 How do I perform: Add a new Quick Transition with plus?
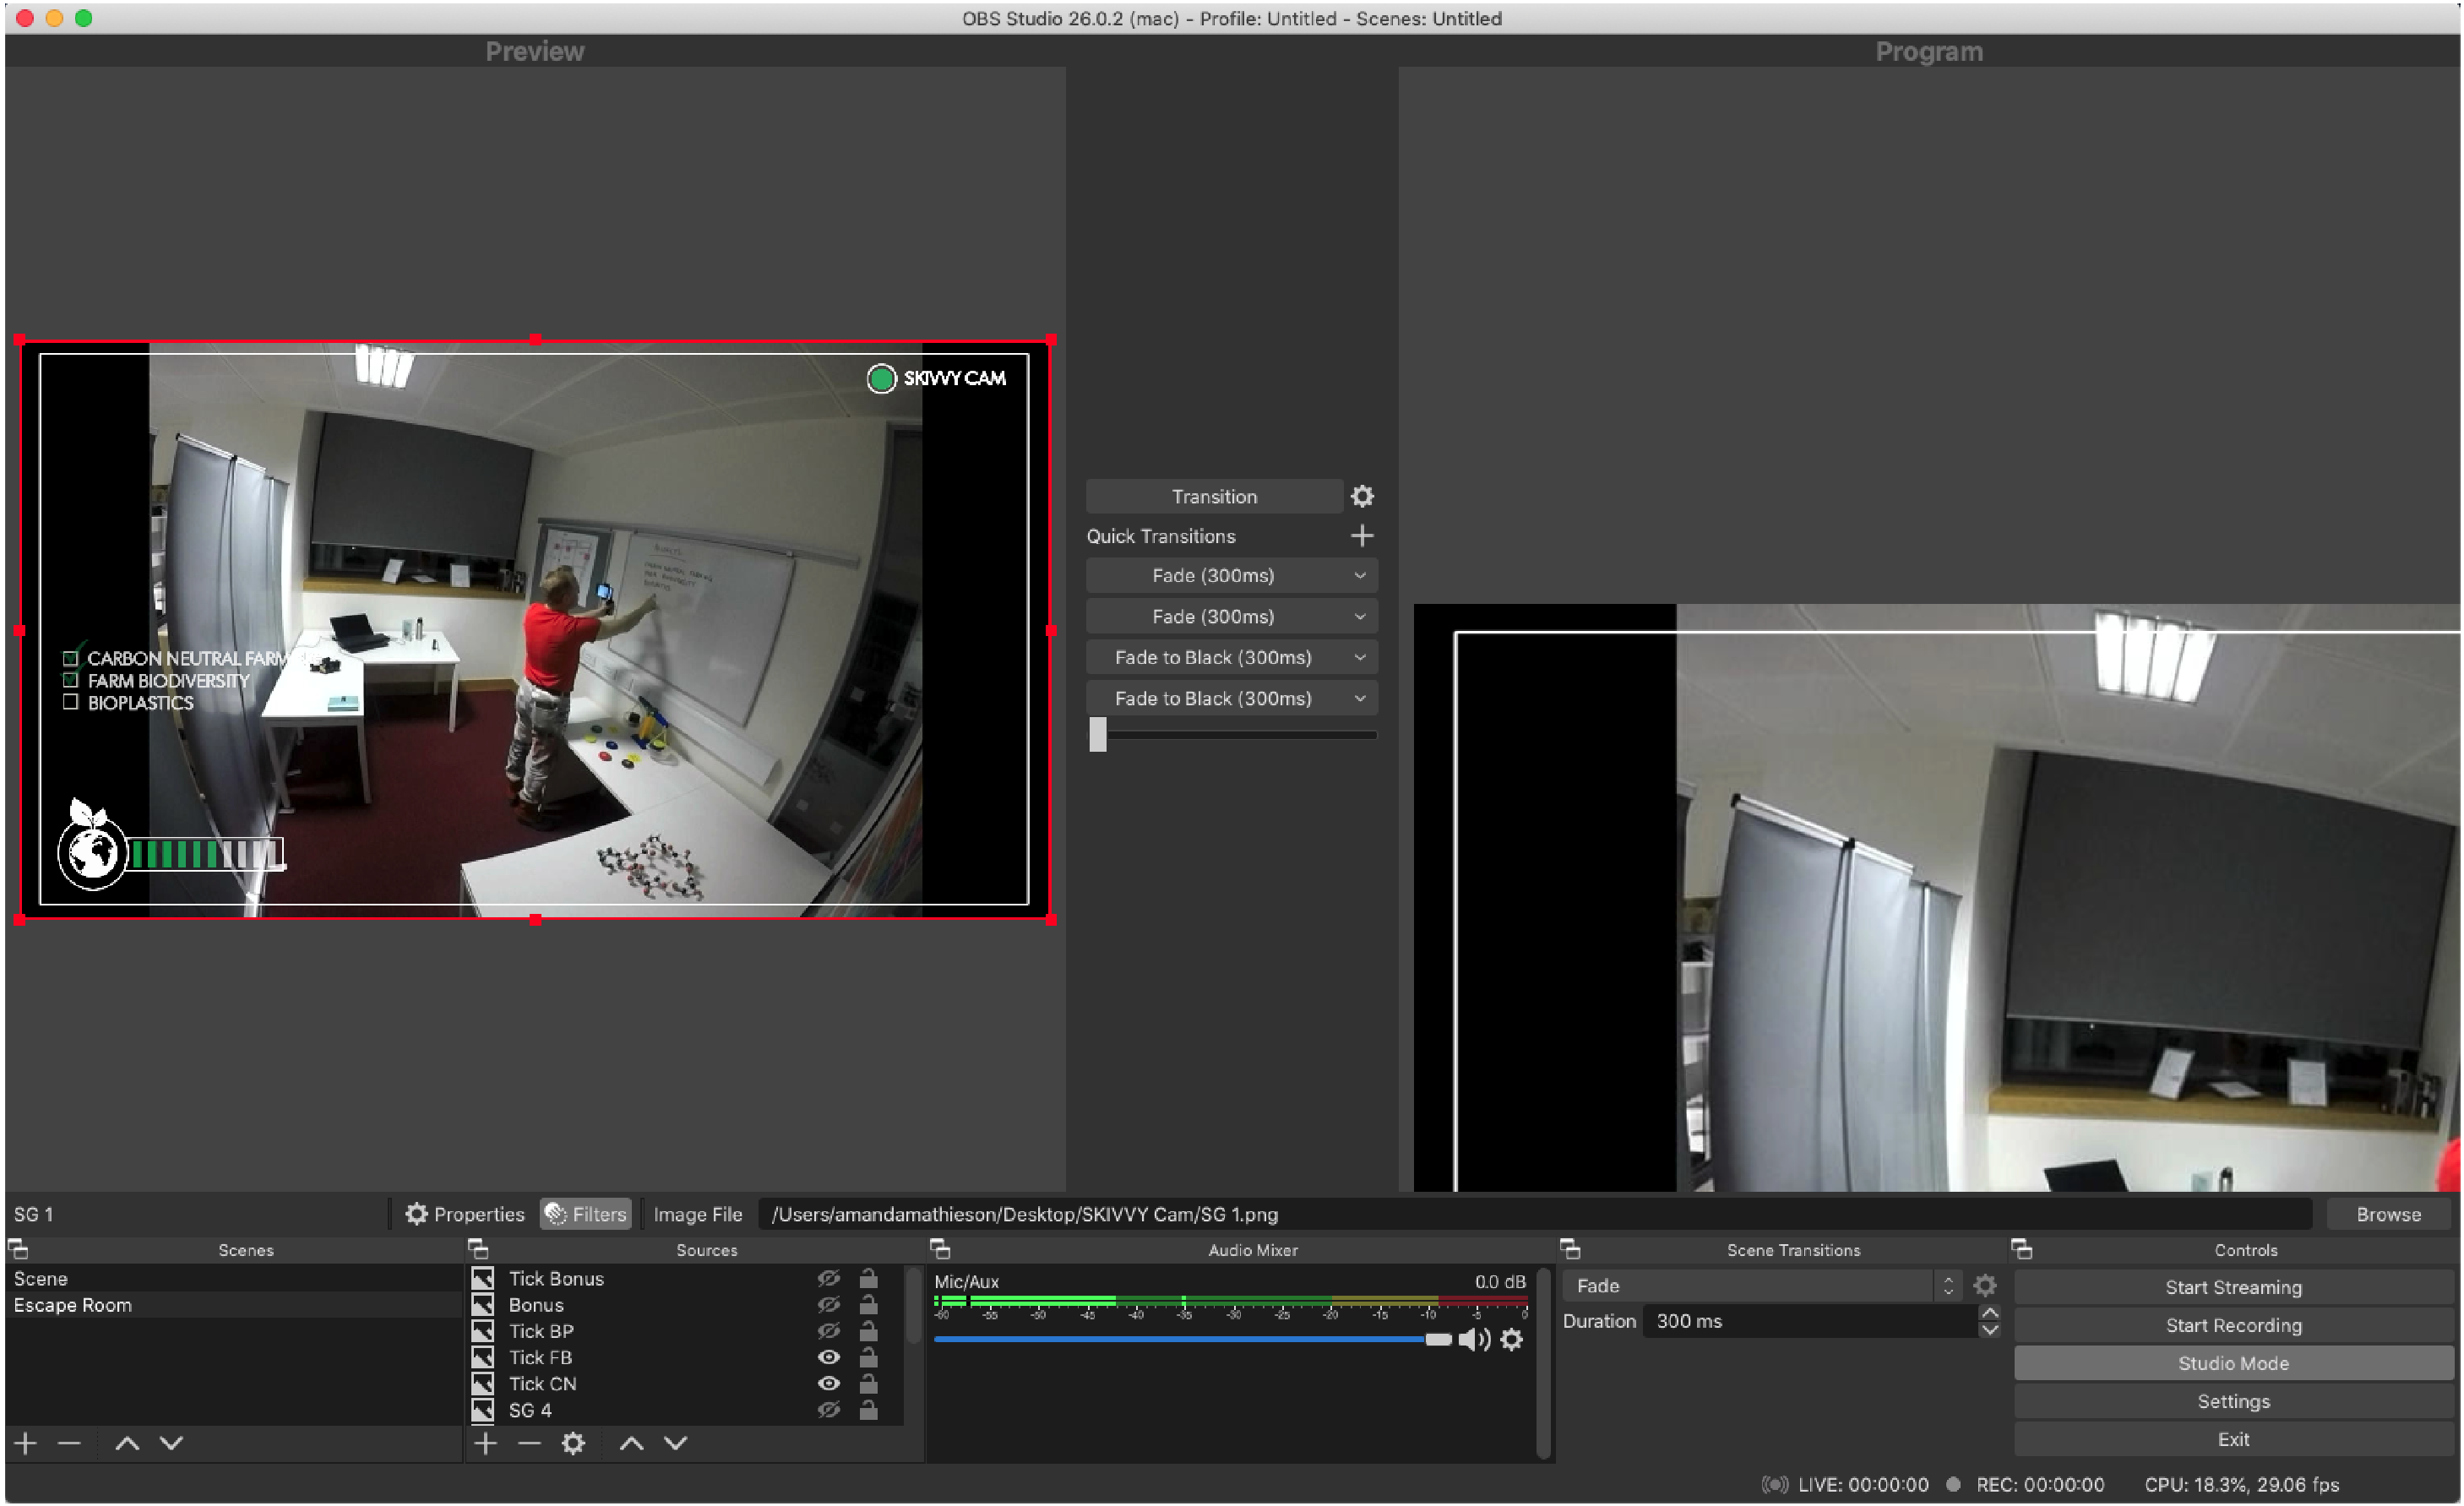pyautogui.click(x=1362, y=536)
